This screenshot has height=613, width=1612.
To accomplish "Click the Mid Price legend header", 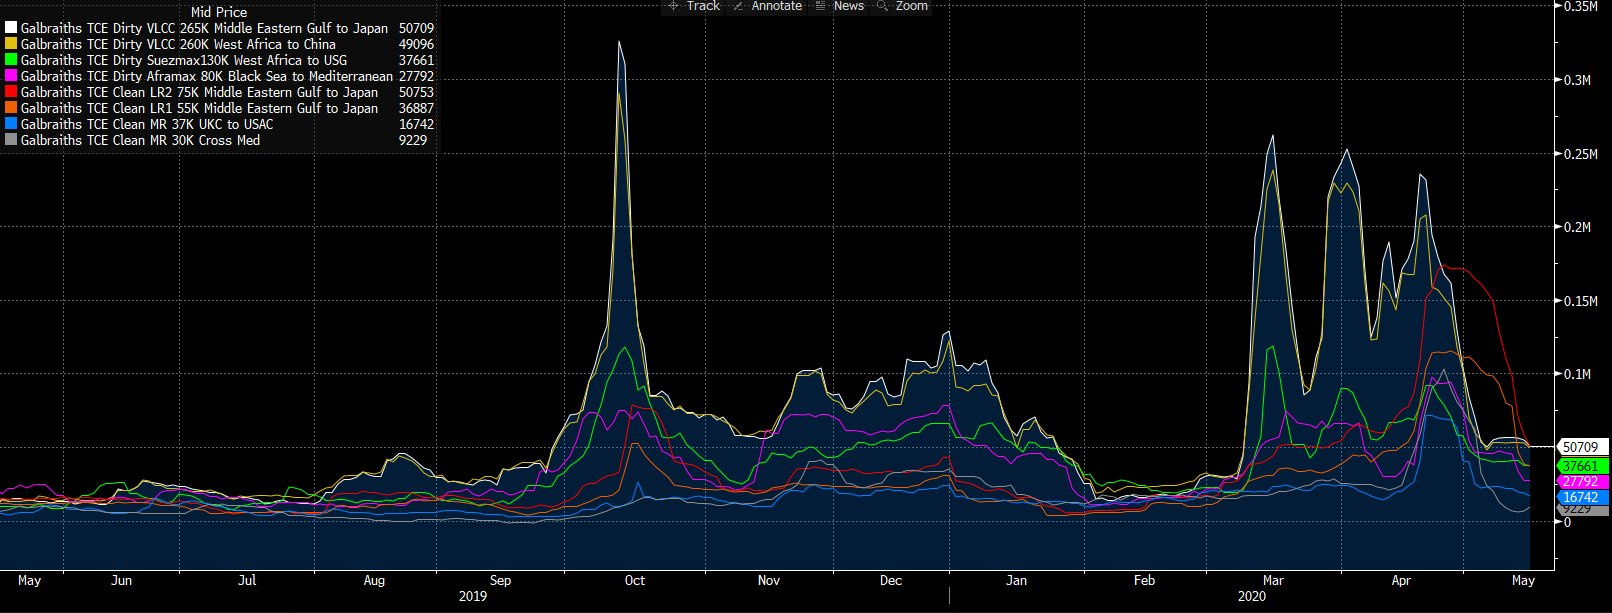I will (x=218, y=12).
